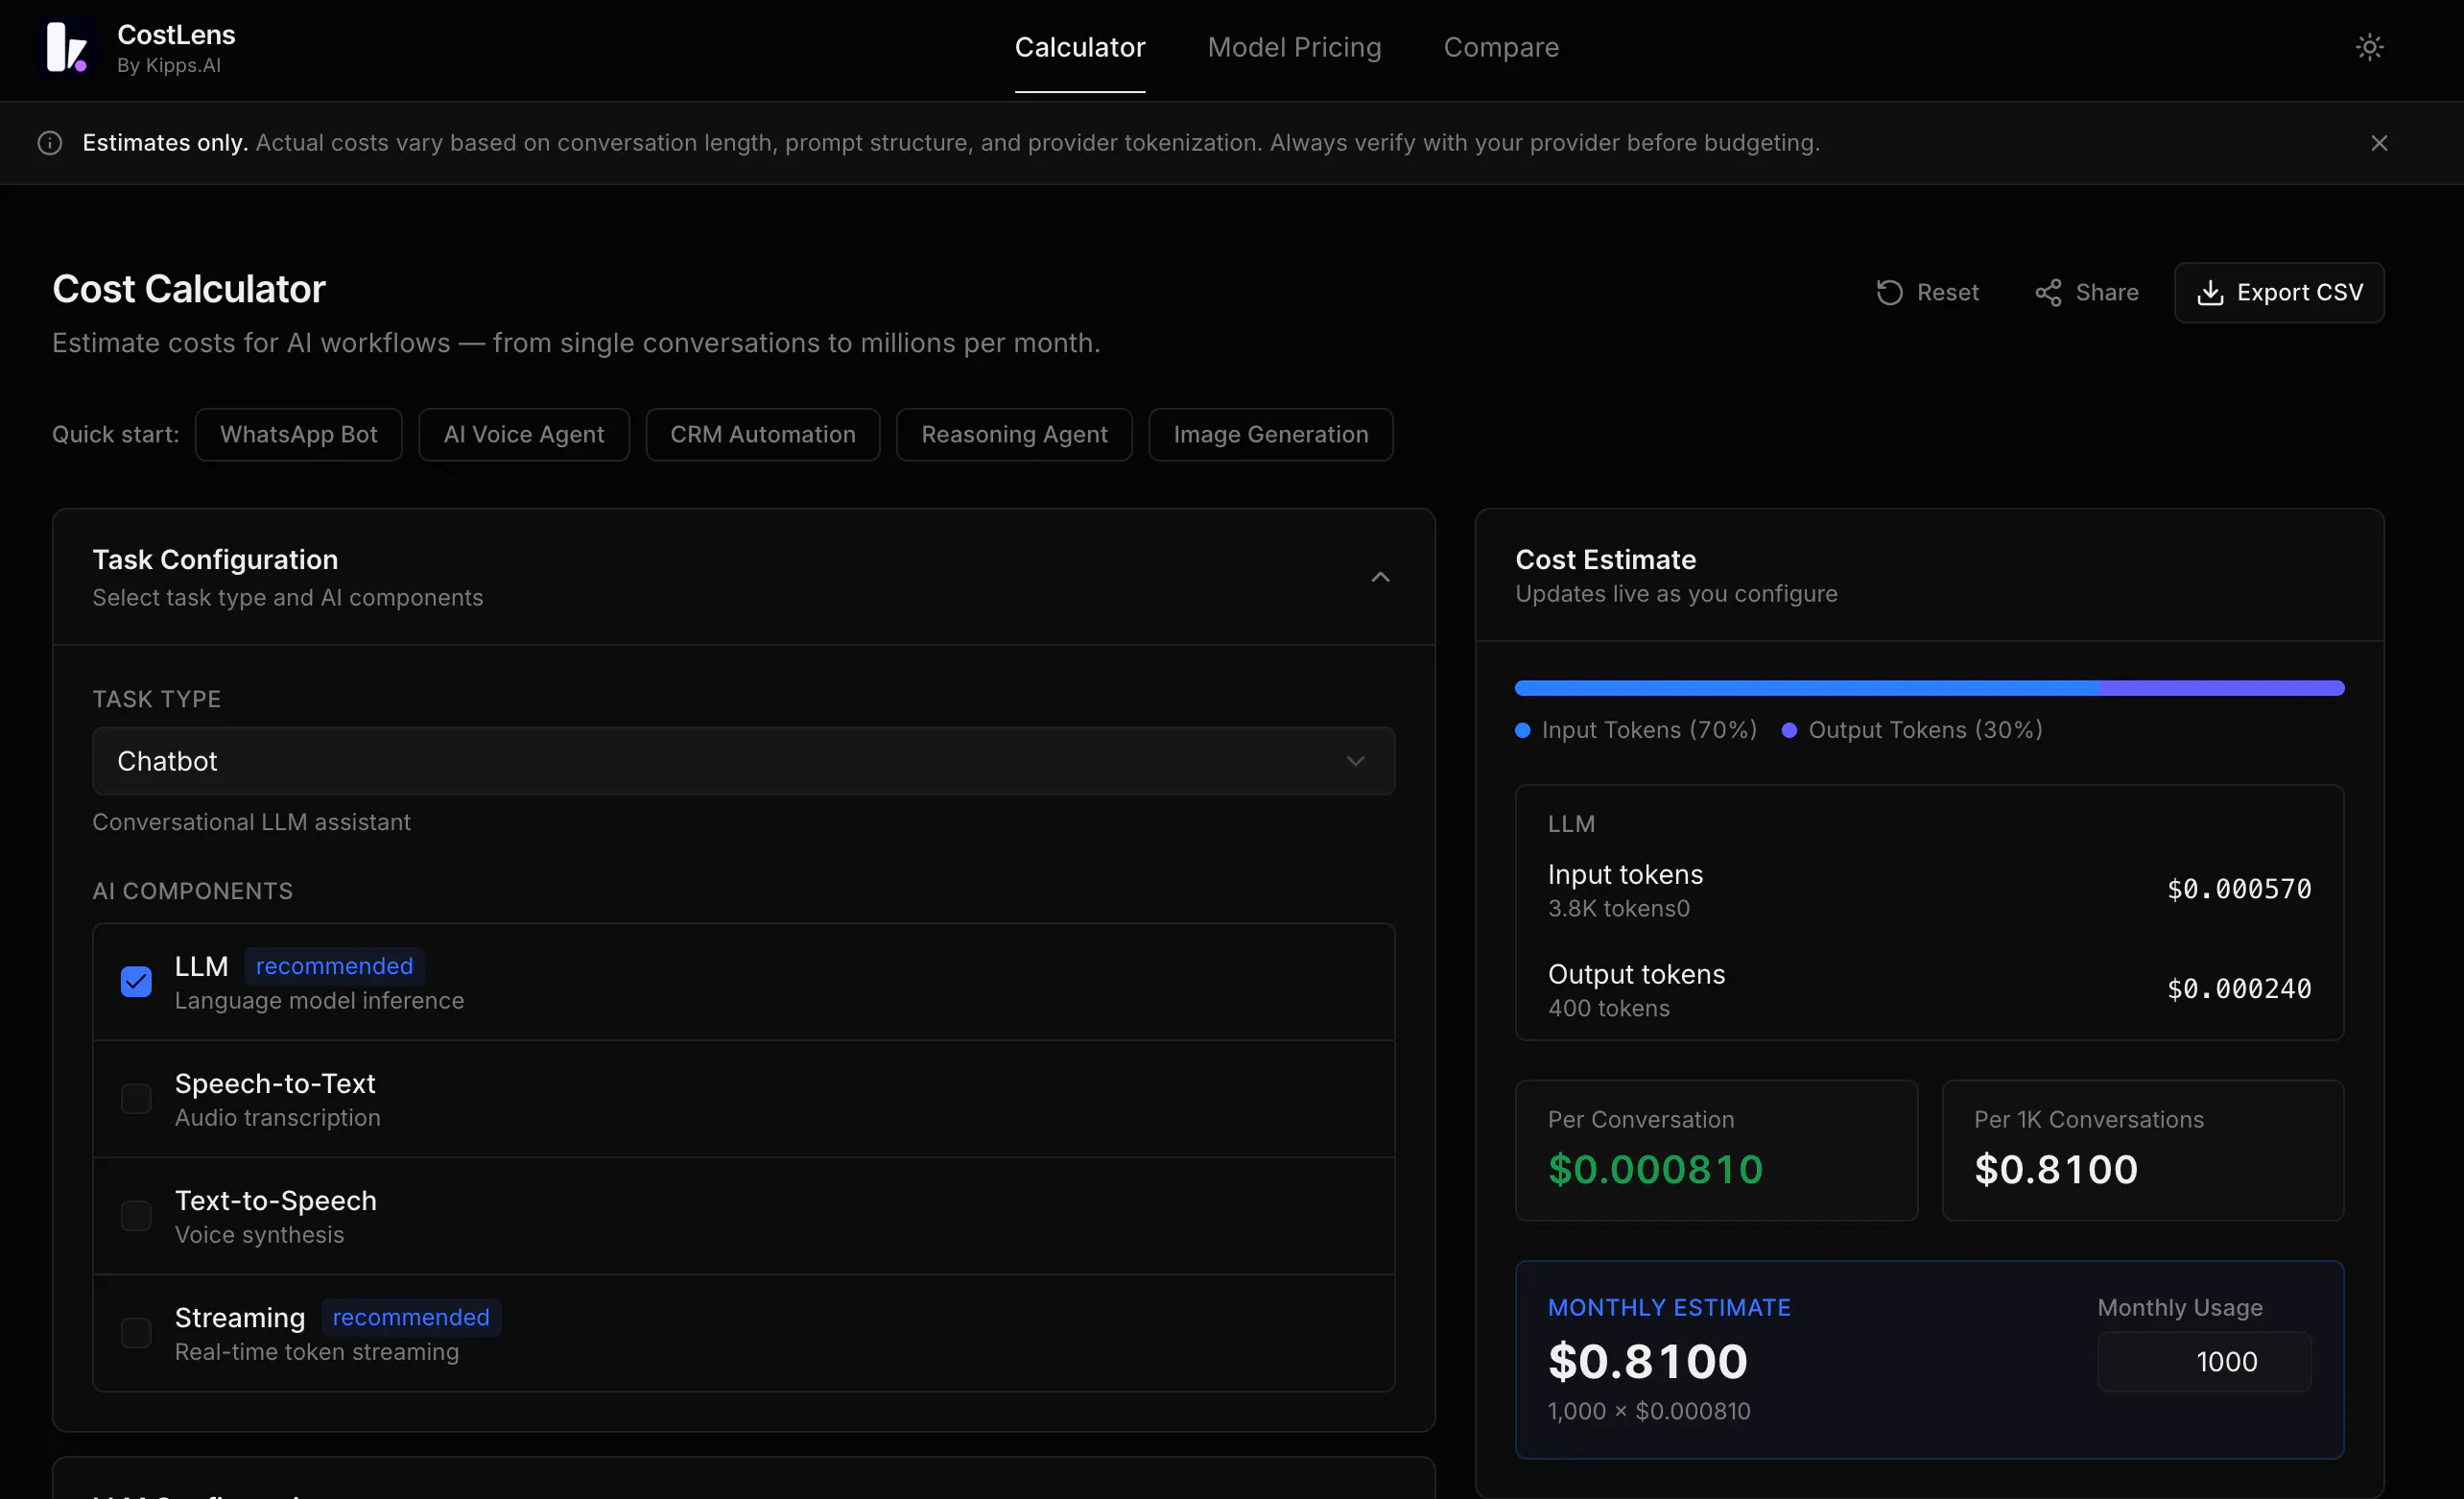Click the input/output token distribution bar

[1929, 688]
